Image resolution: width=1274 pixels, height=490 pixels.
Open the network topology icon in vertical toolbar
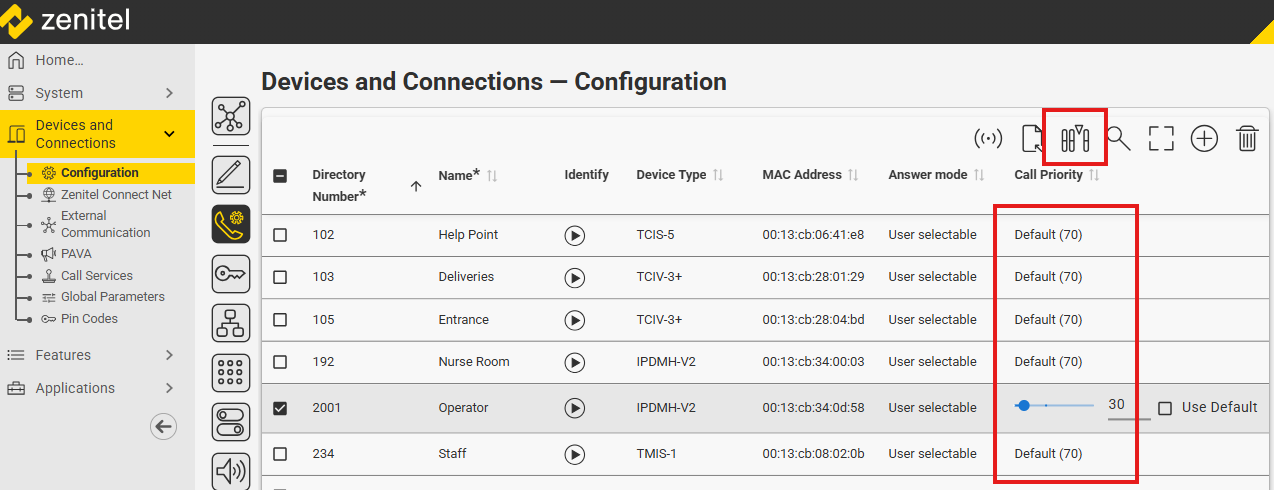[231, 116]
